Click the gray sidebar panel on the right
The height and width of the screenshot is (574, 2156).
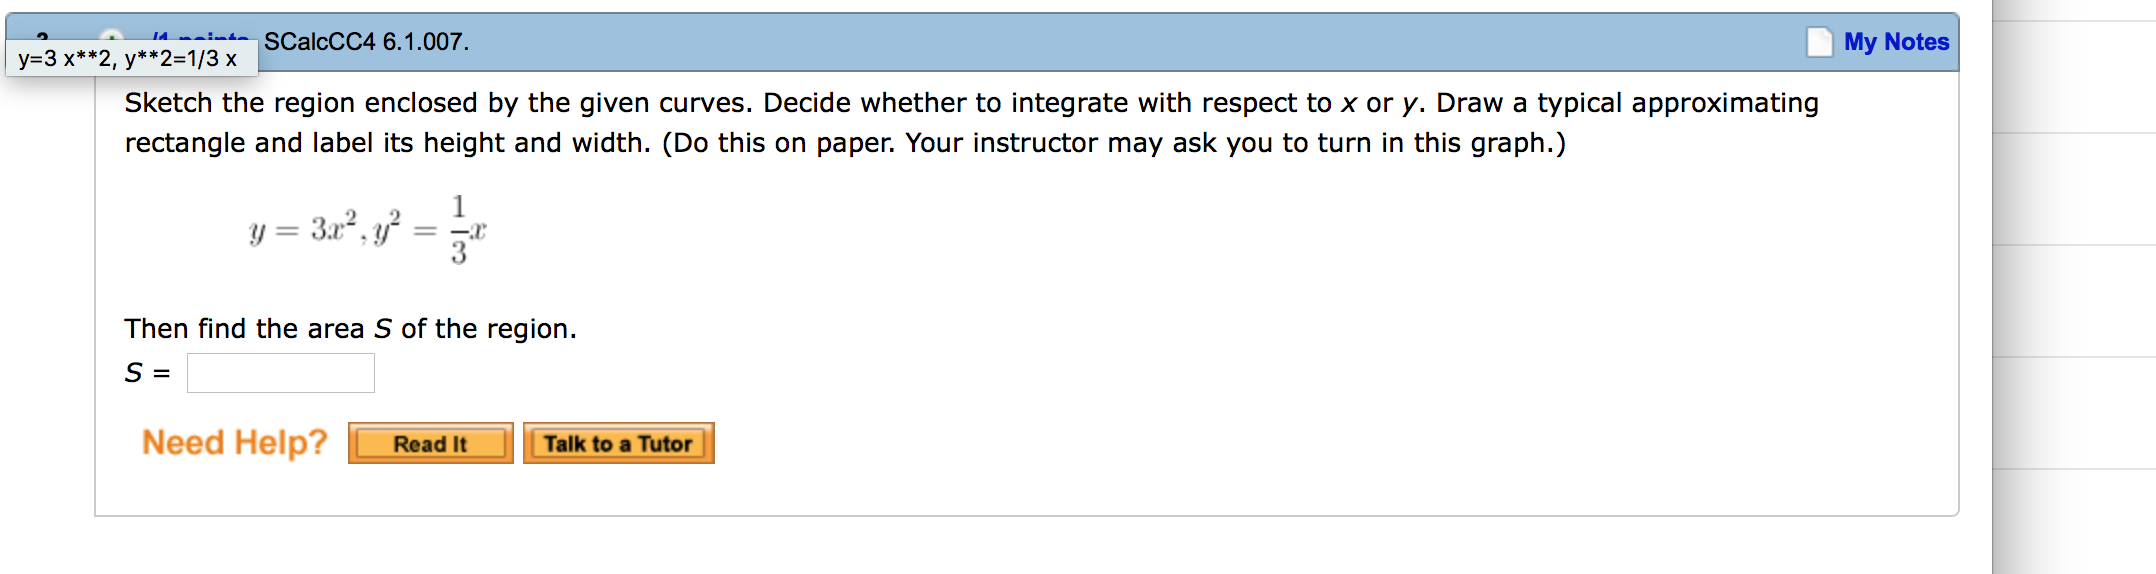(x=2074, y=300)
